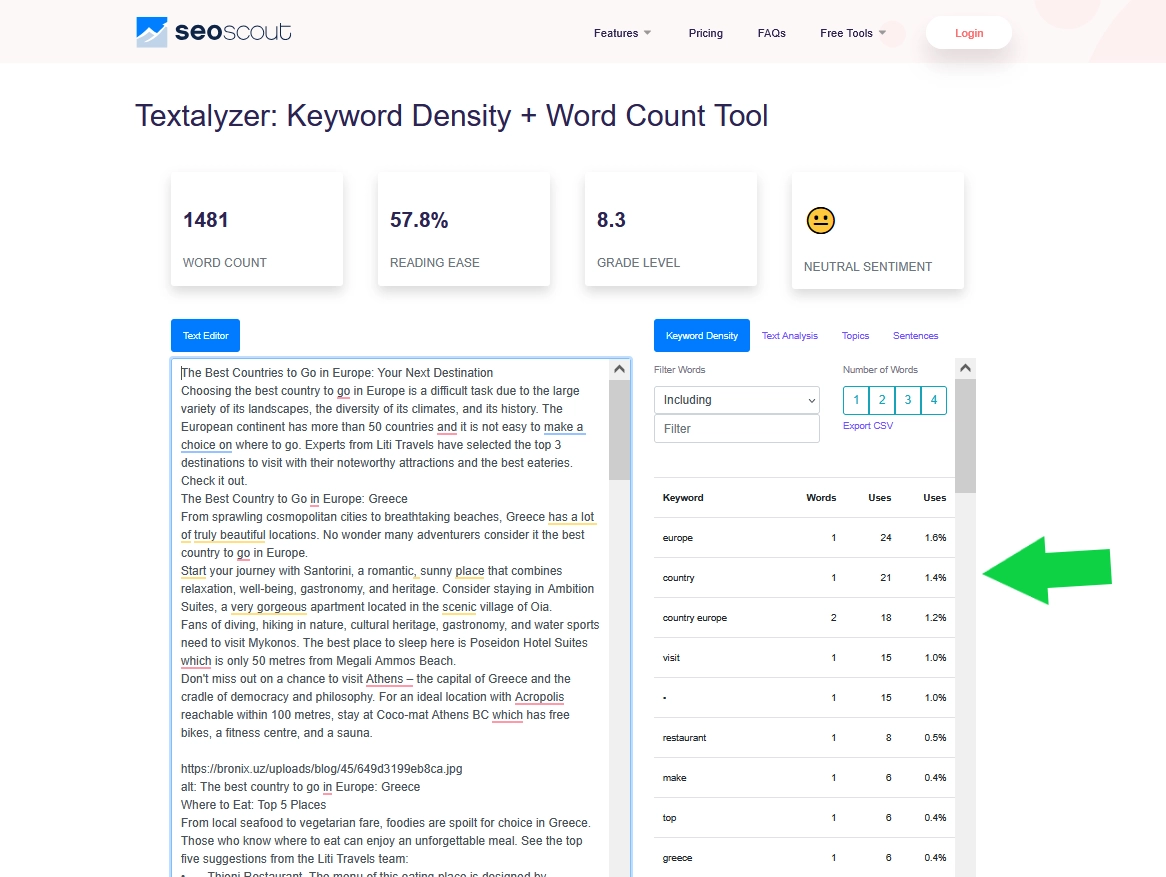Select the Text Editor button
1166x877 pixels.
coord(205,335)
